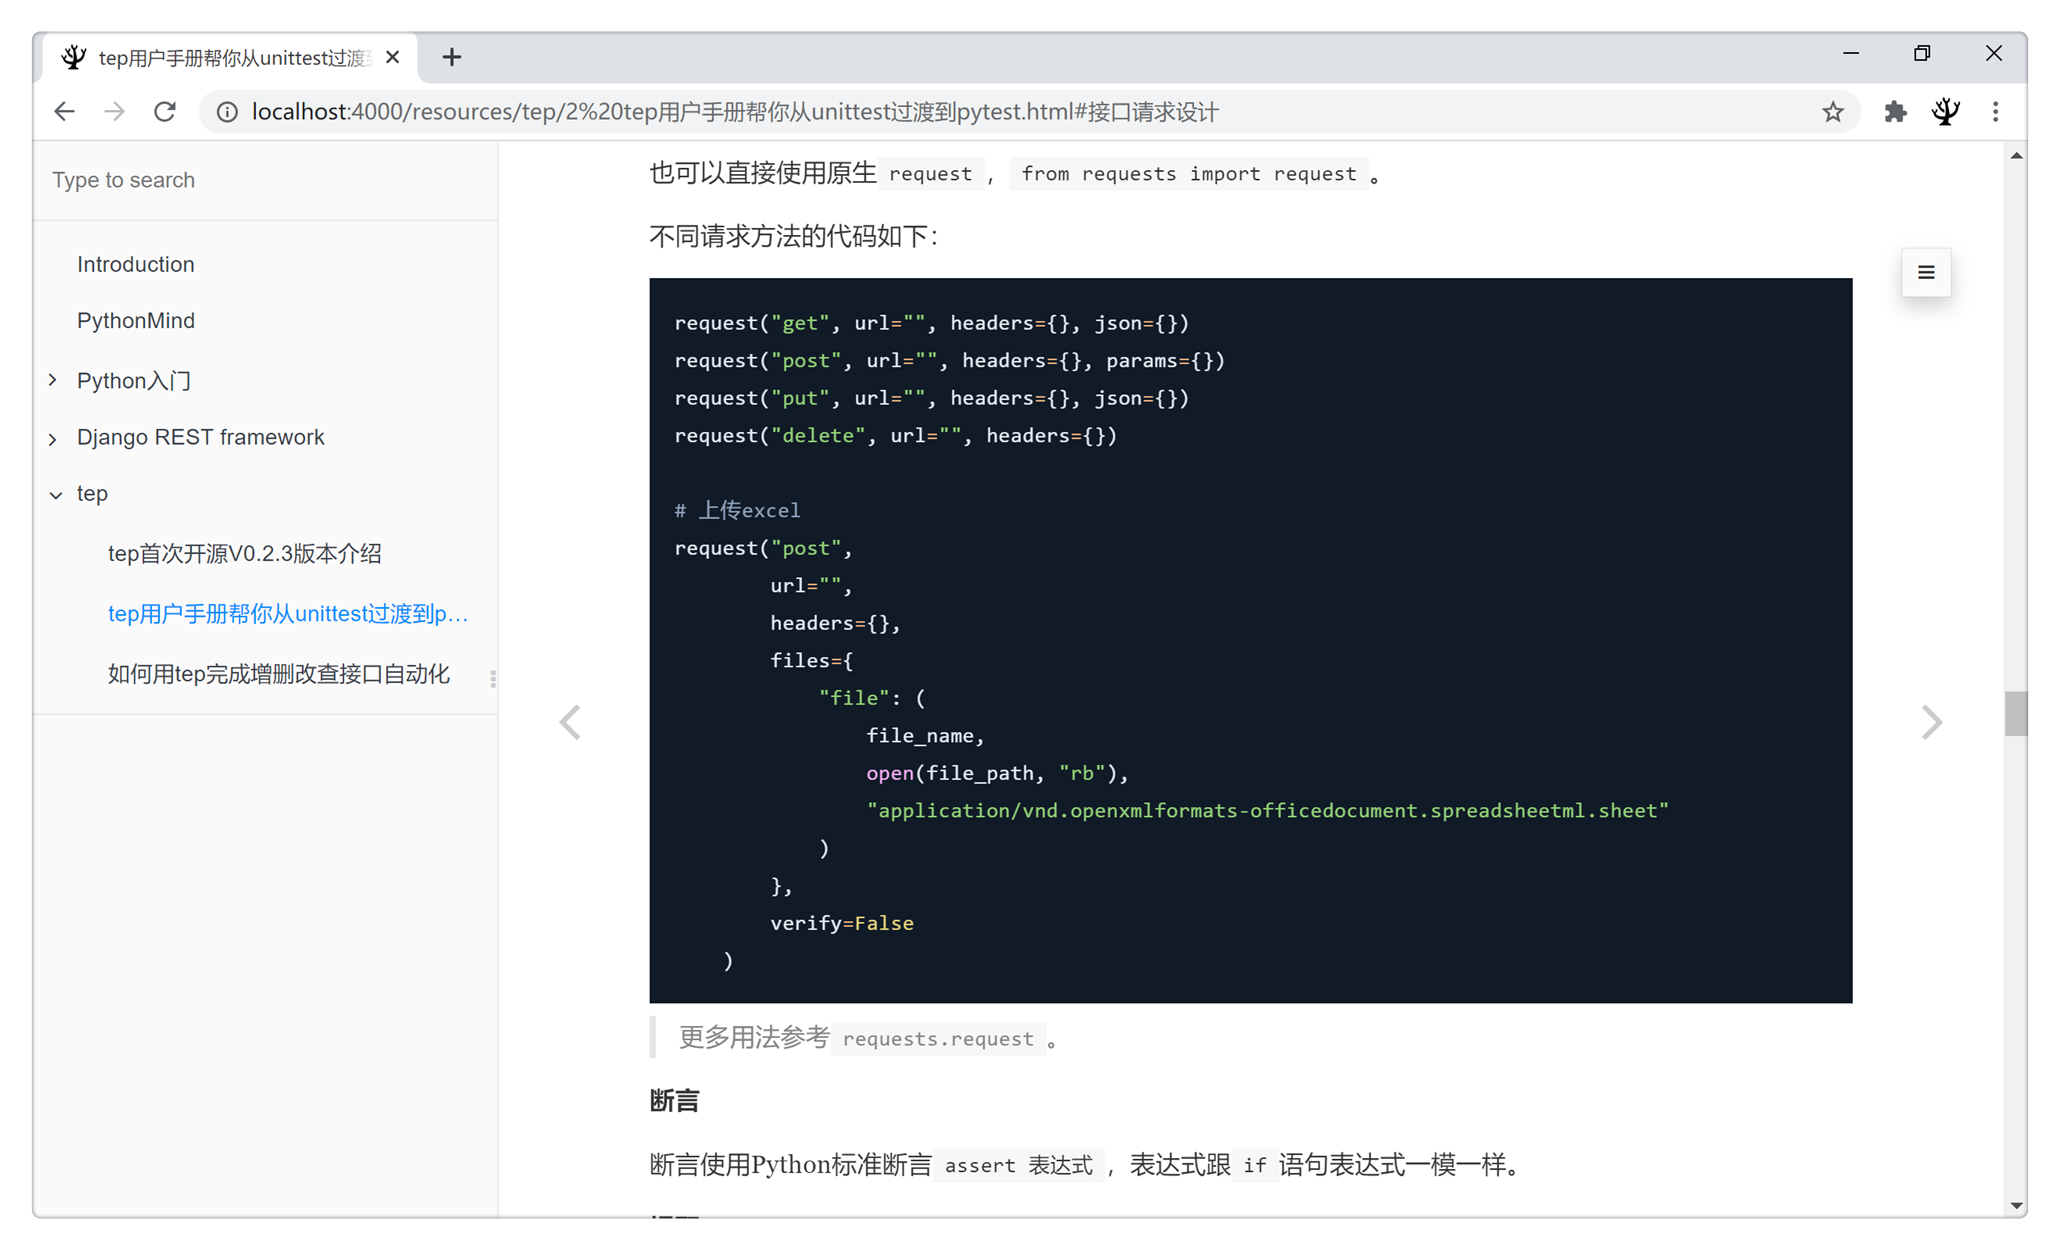Click the antler extension icon in toolbar

(1945, 112)
